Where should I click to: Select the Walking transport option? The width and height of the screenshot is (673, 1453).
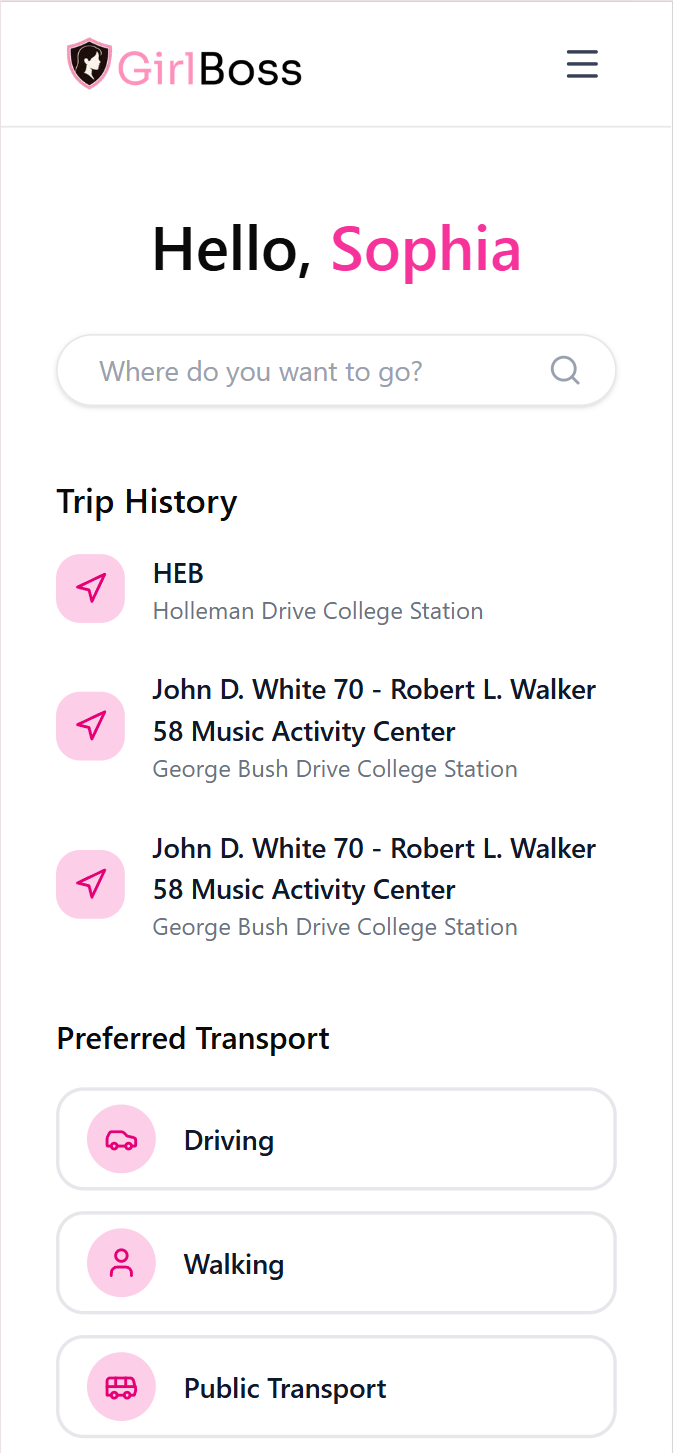(336, 1264)
